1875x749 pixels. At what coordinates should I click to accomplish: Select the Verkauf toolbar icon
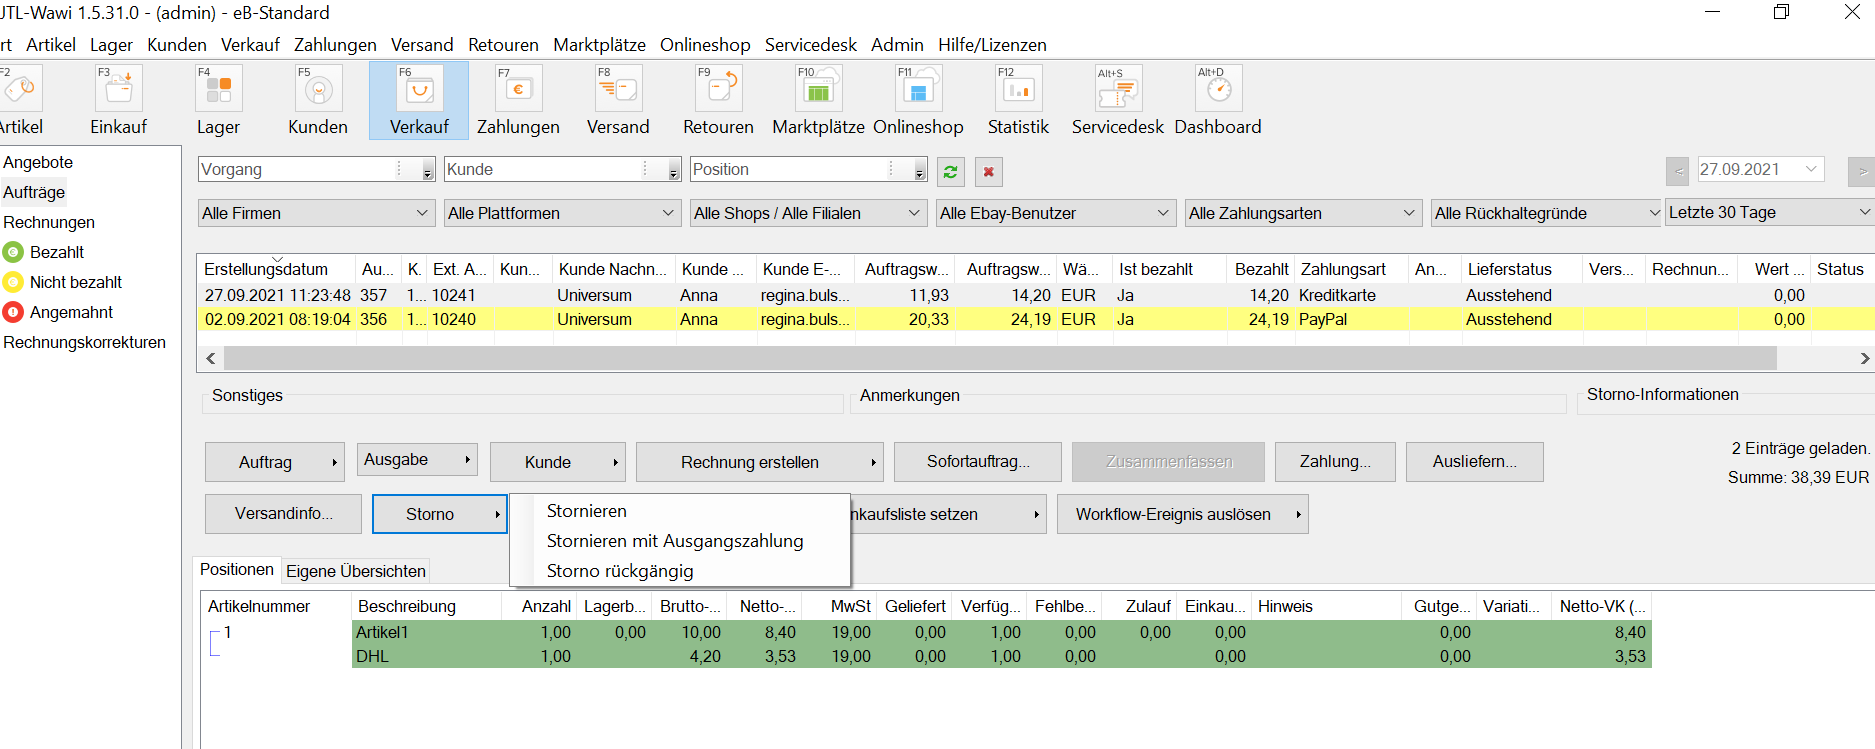pos(419,100)
